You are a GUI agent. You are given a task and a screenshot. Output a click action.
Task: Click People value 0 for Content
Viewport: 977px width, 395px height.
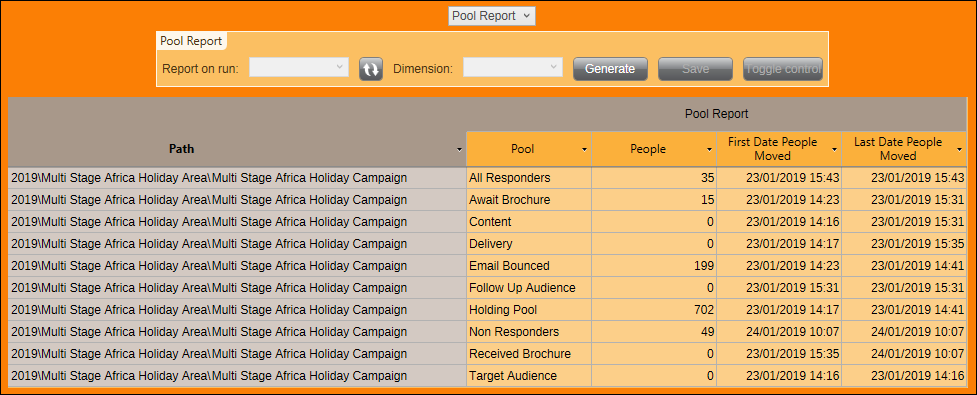pyautogui.click(x=654, y=222)
